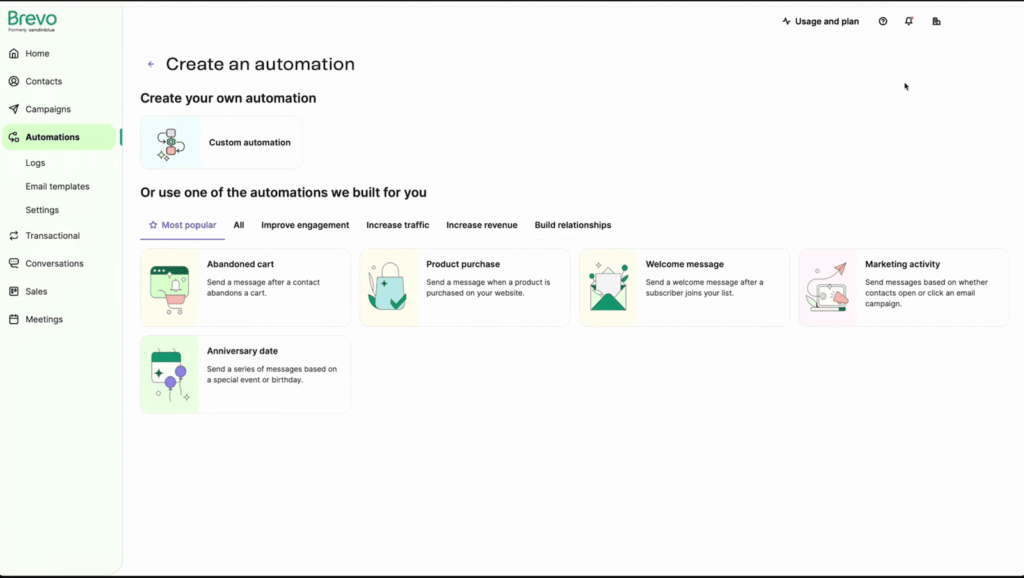Click the Welcome message envelope illustration

(608, 288)
